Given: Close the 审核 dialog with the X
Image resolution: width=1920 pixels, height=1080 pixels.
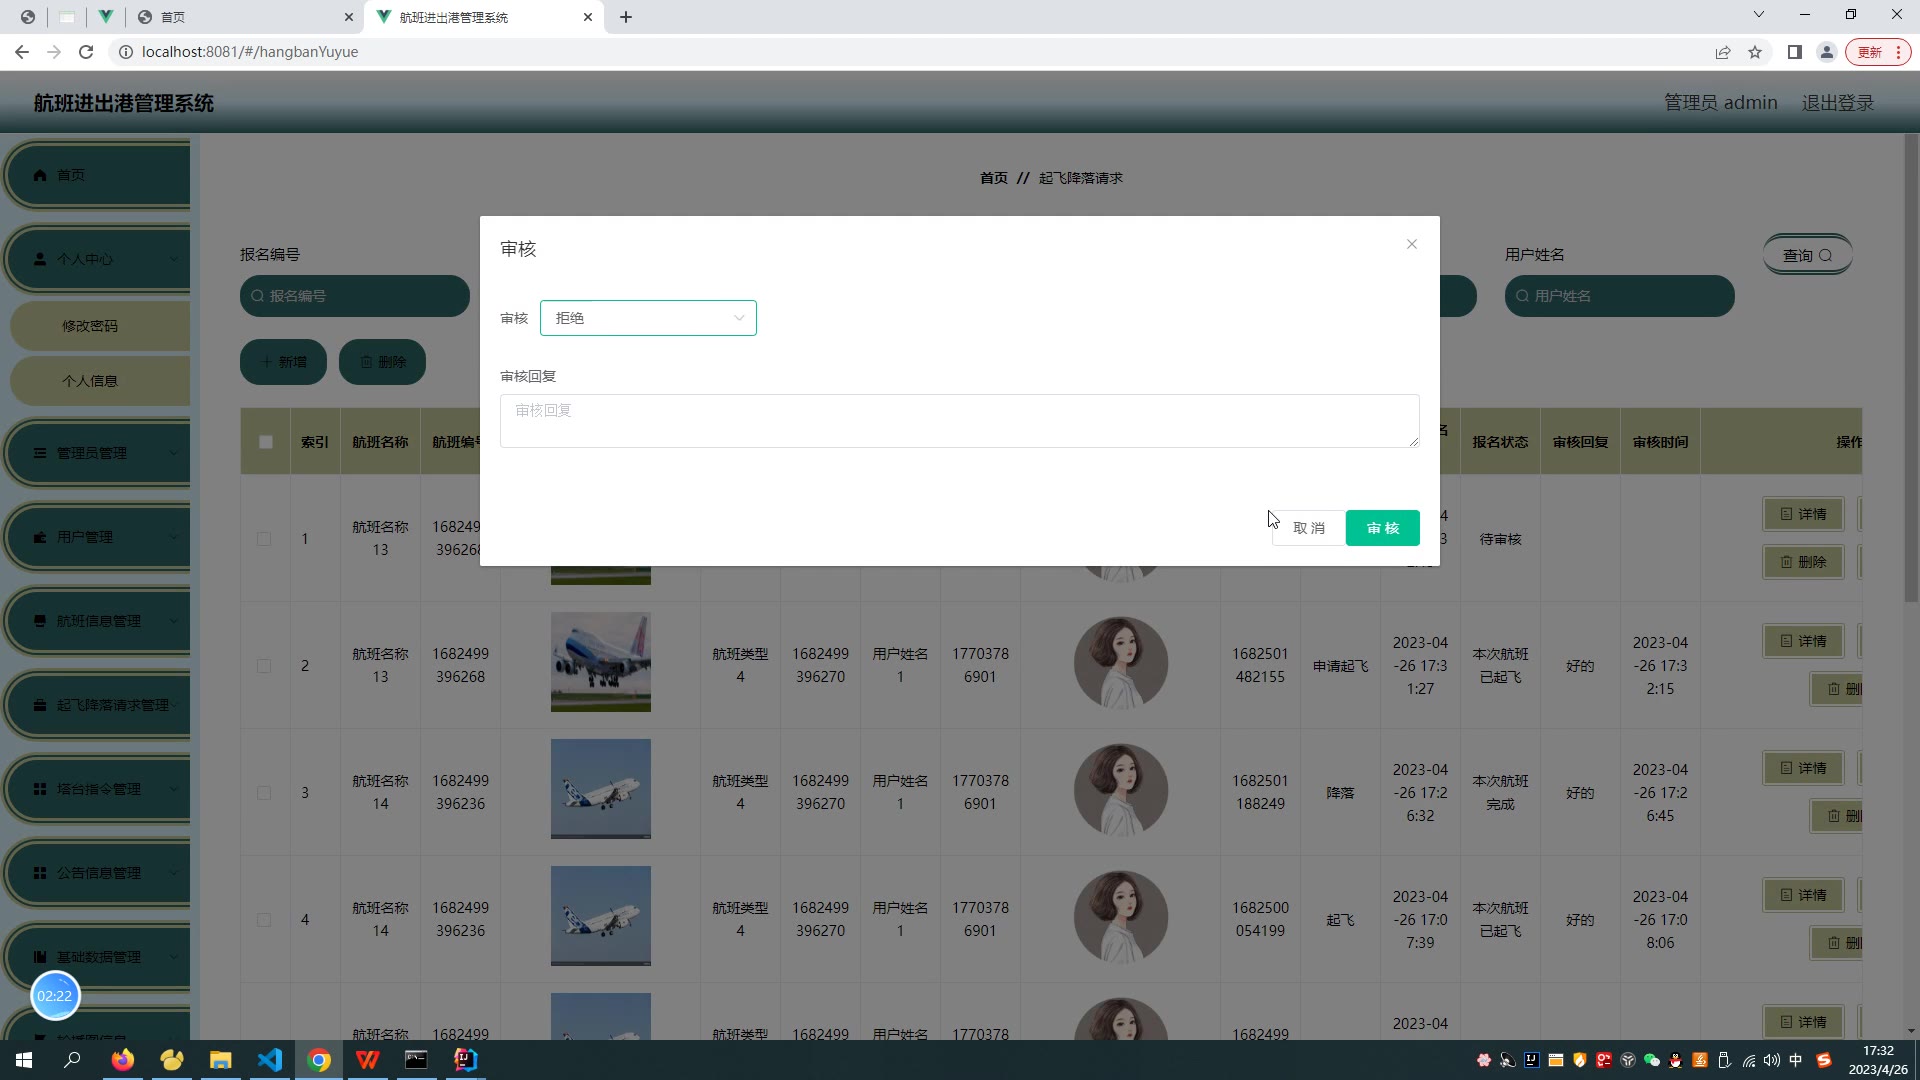Looking at the screenshot, I should click(1411, 244).
